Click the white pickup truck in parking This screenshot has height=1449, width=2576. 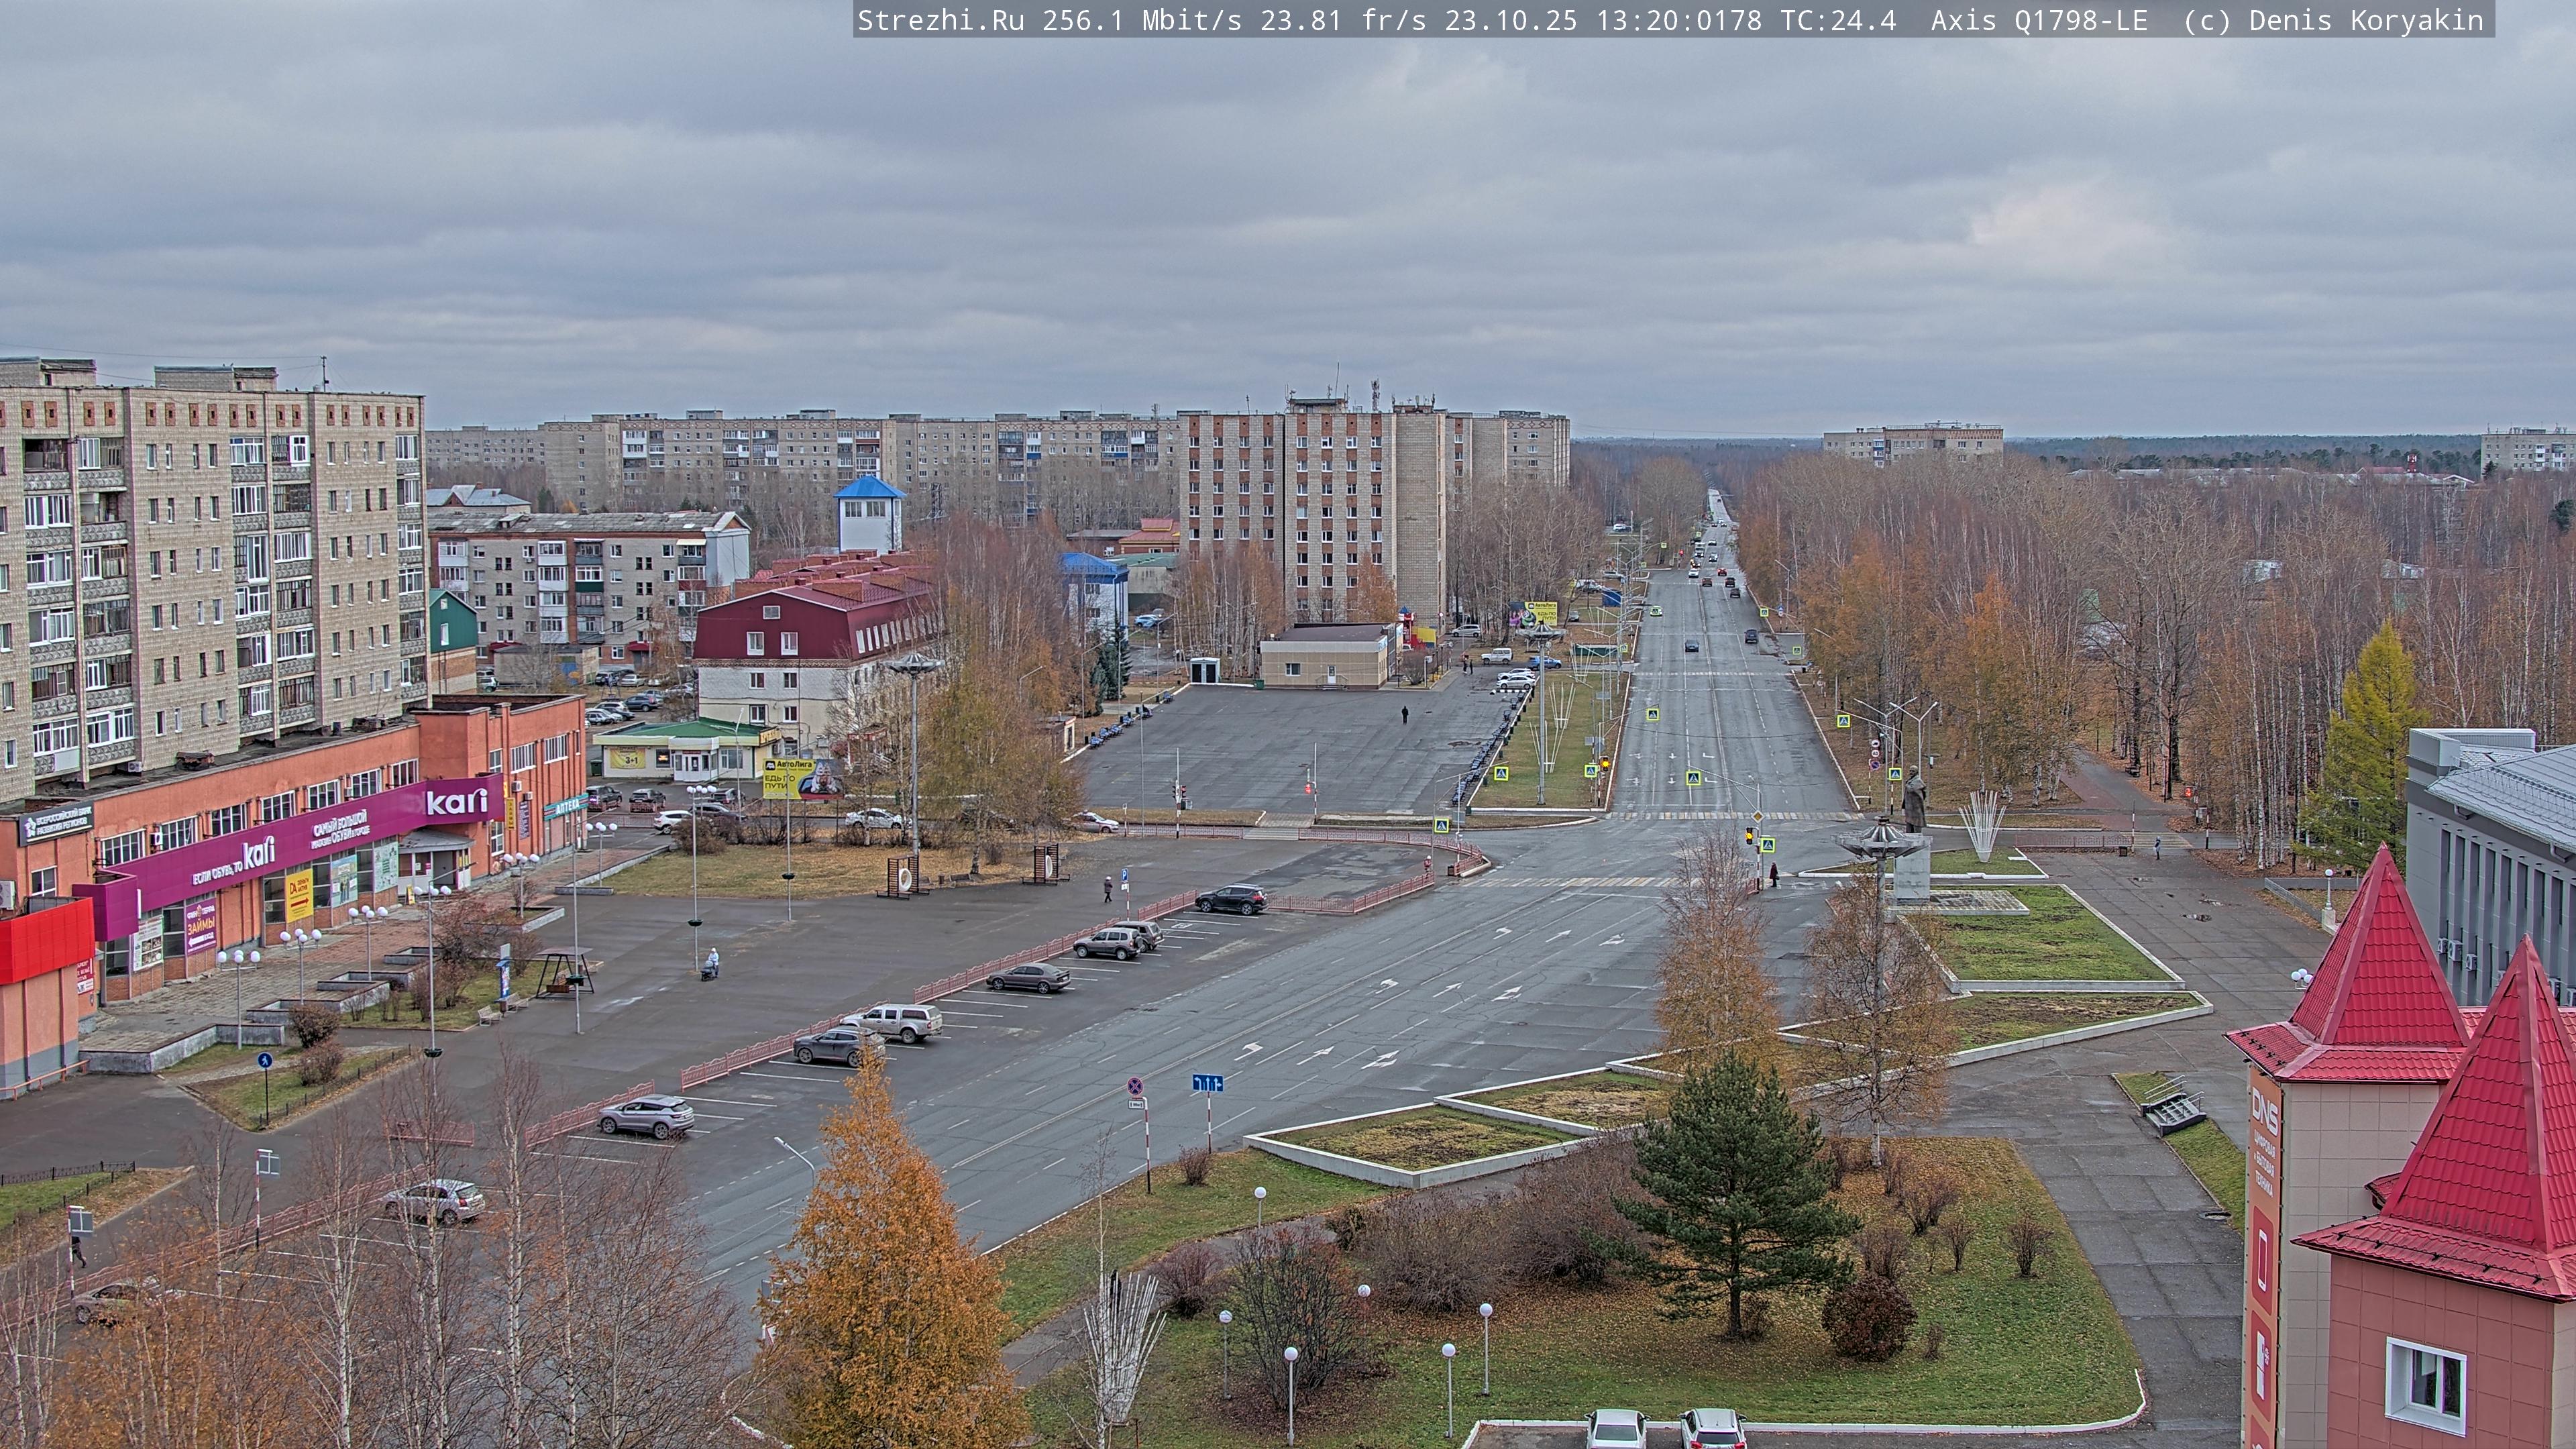tap(896, 1020)
